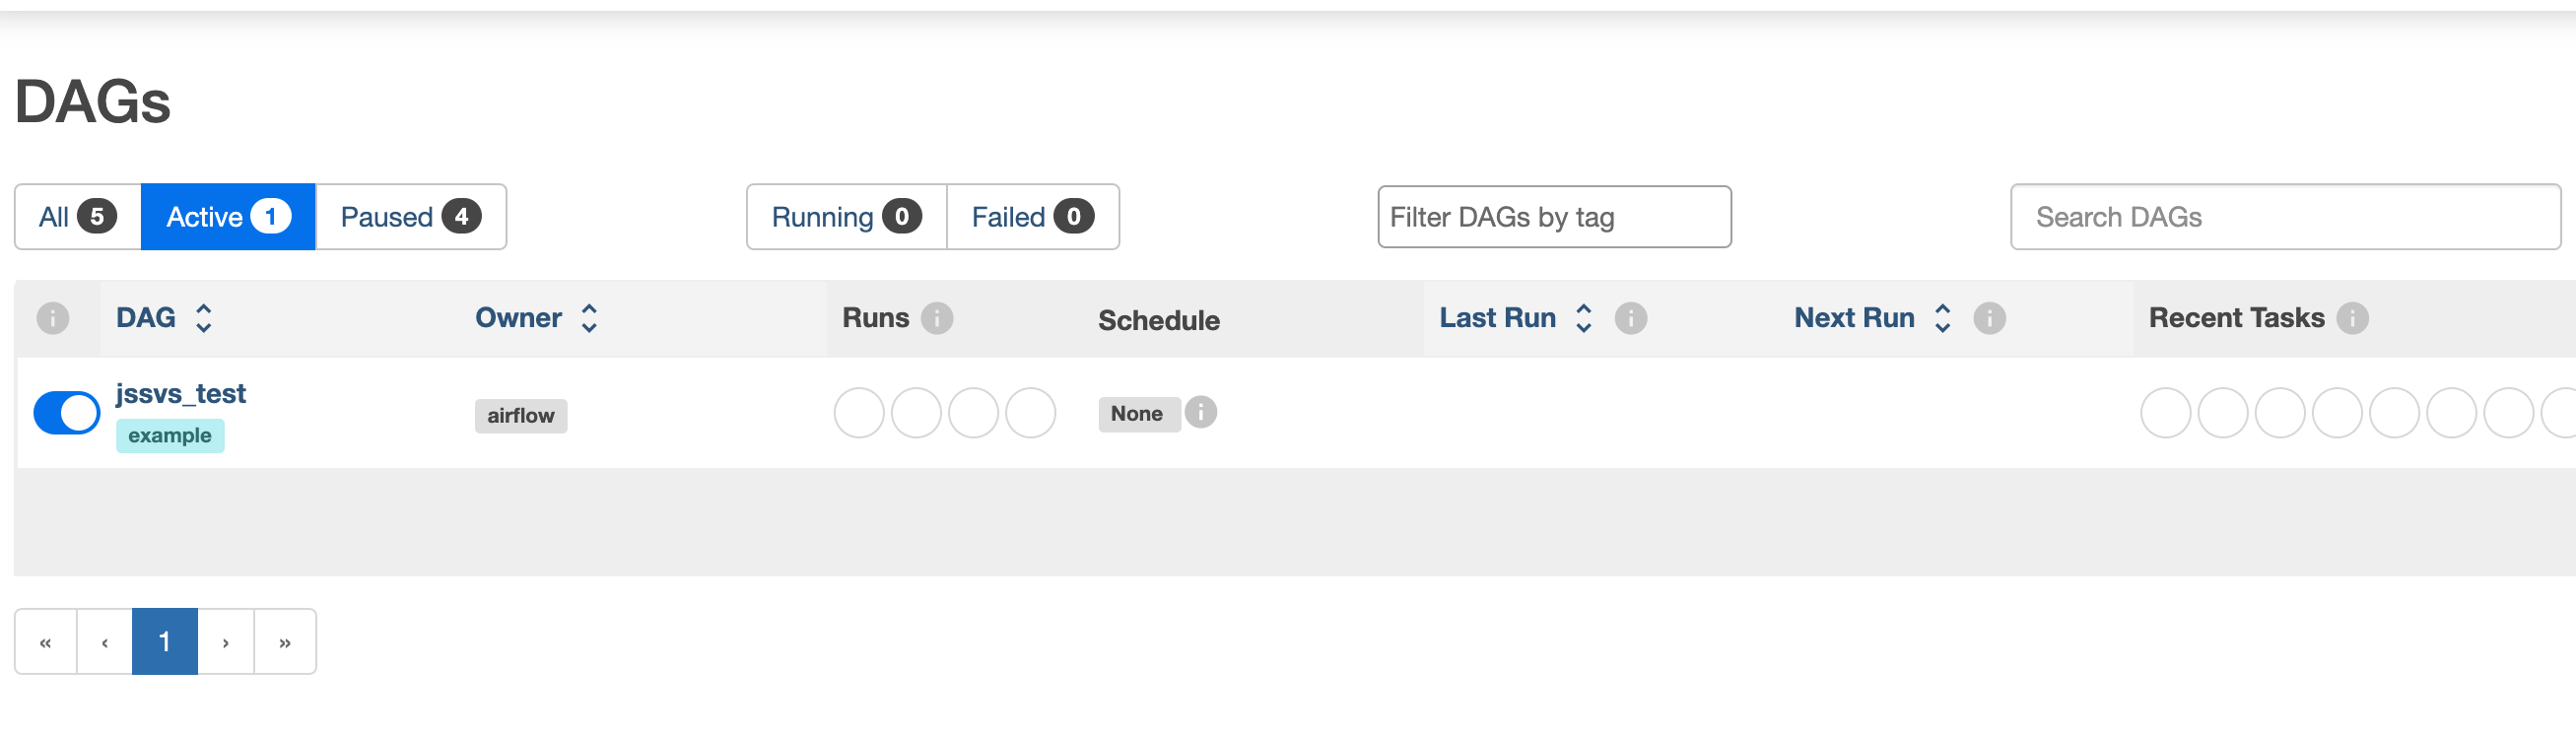Sort by Last Run column arrows
The height and width of the screenshot is (735, 2576).
click(x=1583, y=318)
